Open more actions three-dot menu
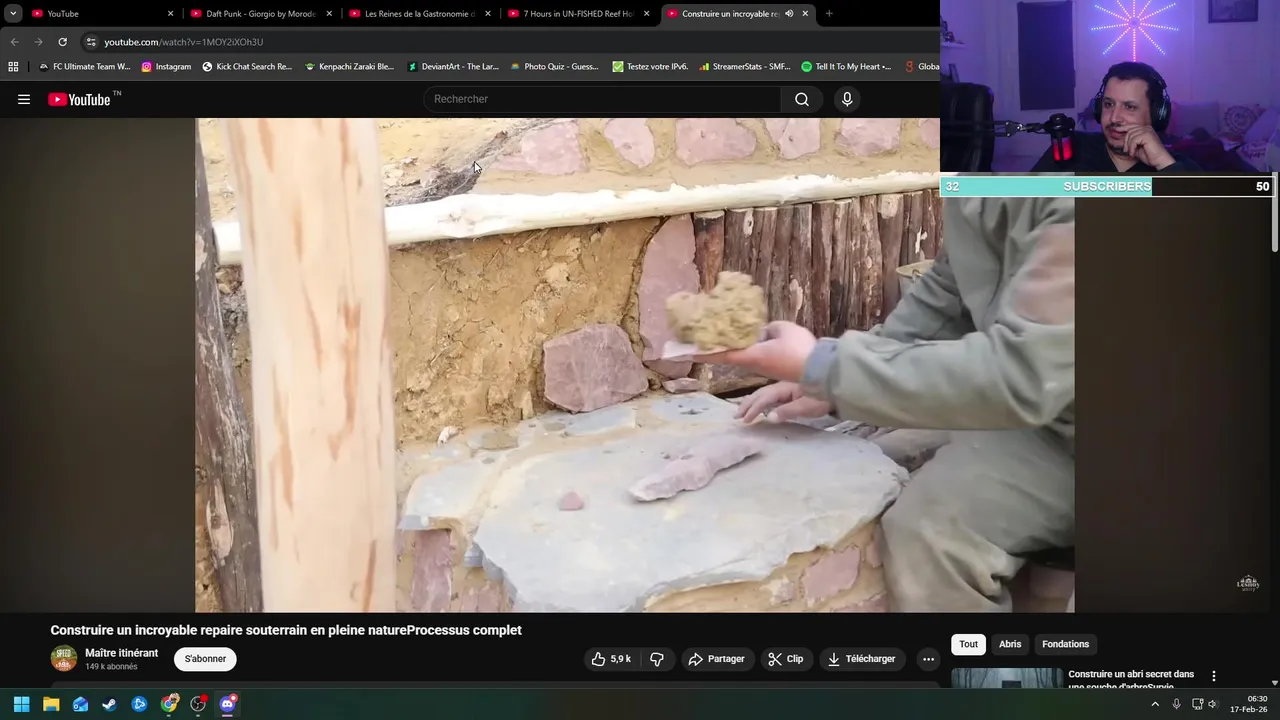 point(928,659)
